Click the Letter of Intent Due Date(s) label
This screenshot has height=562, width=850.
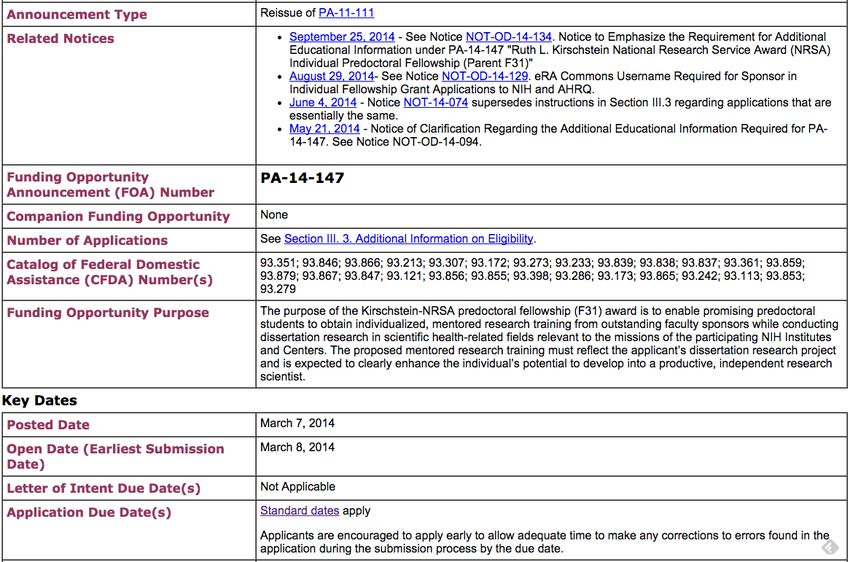click(x=103, y=488)
